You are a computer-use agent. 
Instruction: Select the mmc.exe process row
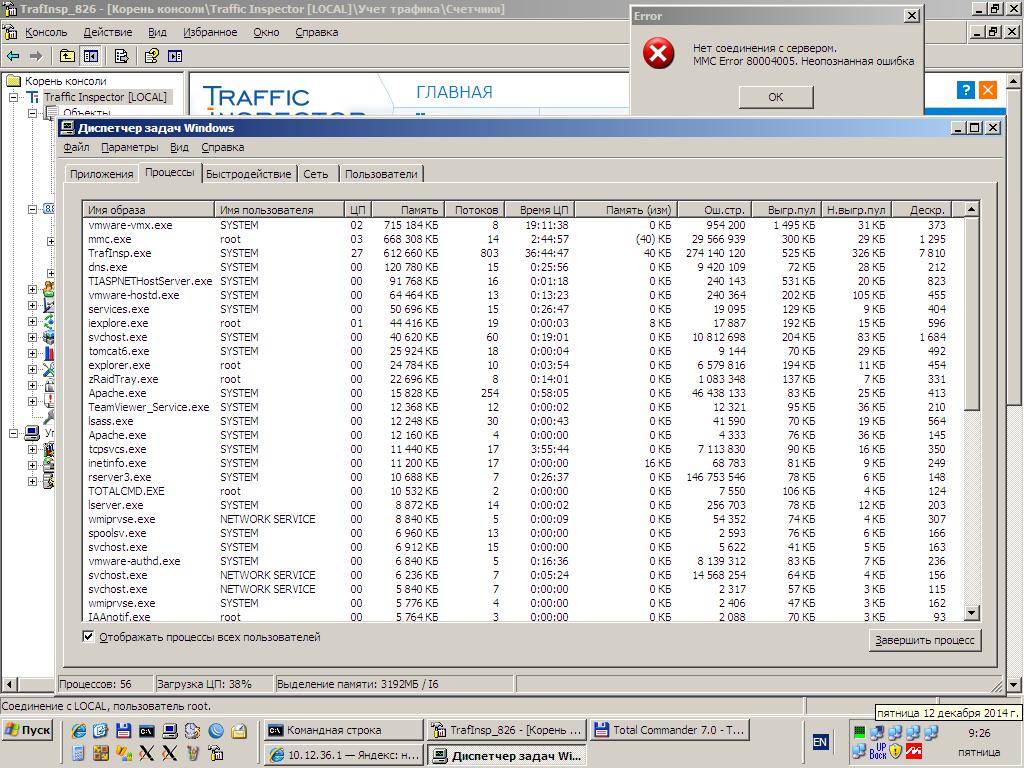pyautogui.click(x=524, y=239)
